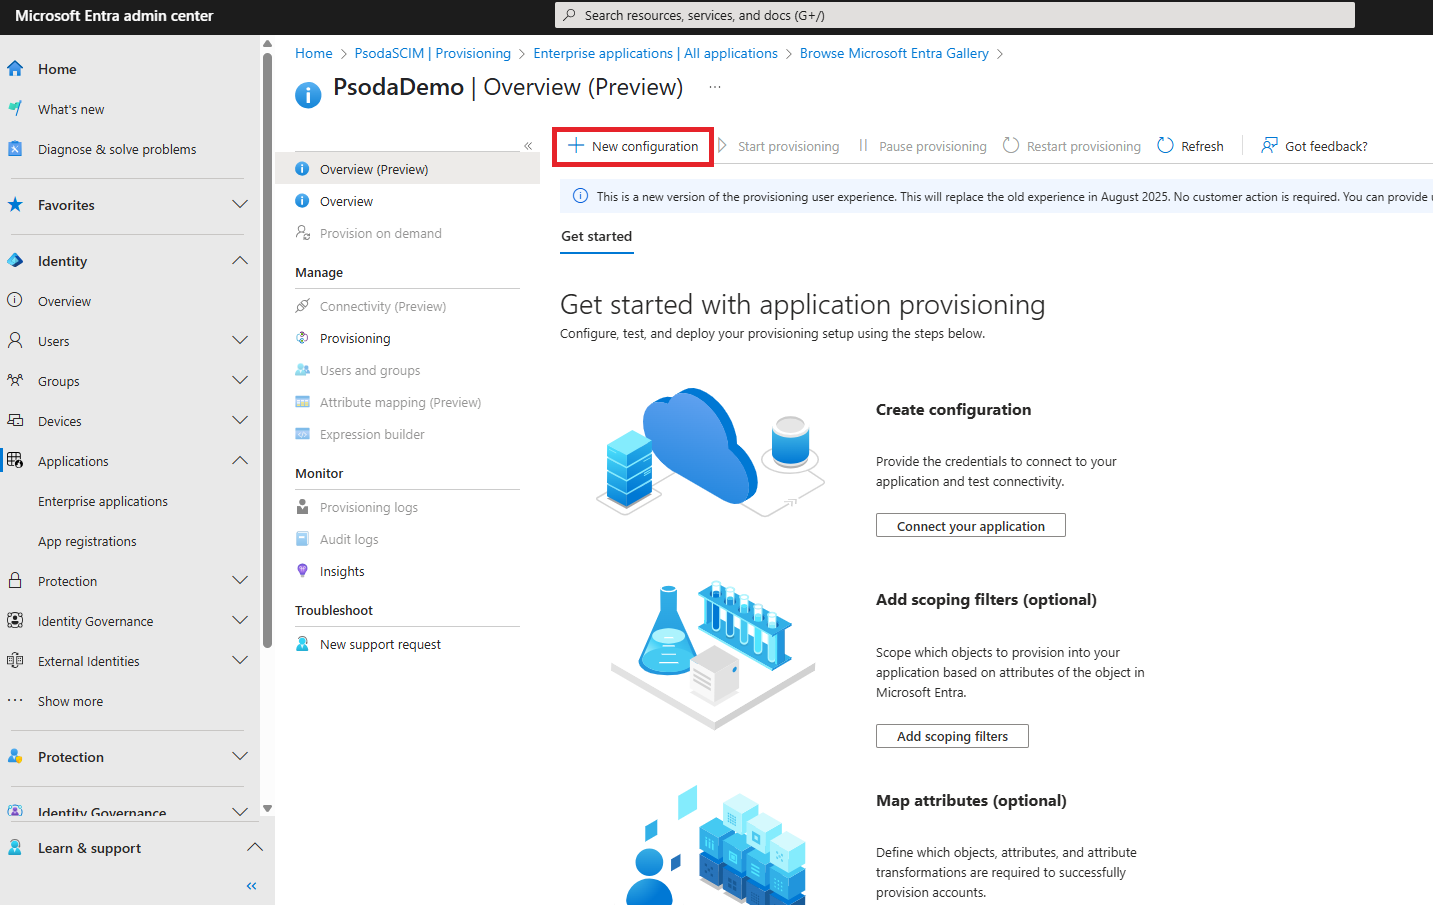Screen dimensions: 1433x905
Task: Open Diagnose & solve problems icon
Action: click(x=15, y=149)
